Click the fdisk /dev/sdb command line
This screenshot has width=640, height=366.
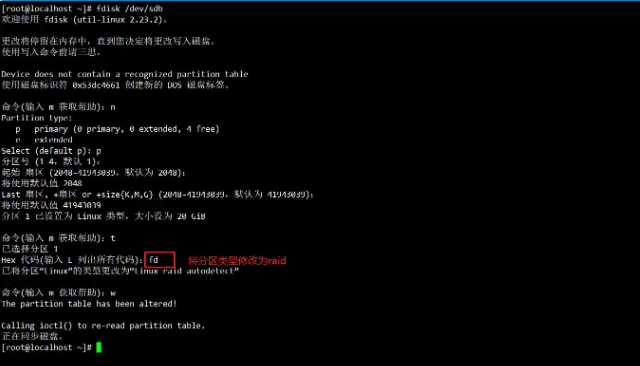point(82,8)
